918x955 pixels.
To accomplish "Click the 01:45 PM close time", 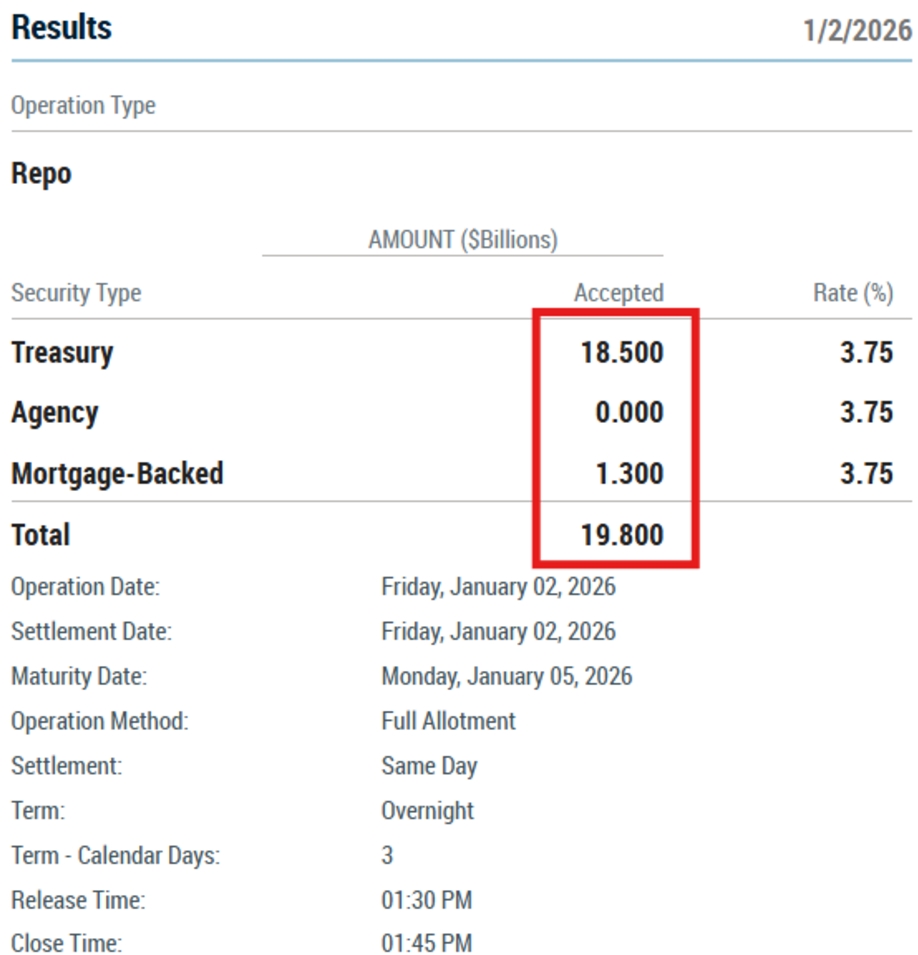I will click(426, 943).
